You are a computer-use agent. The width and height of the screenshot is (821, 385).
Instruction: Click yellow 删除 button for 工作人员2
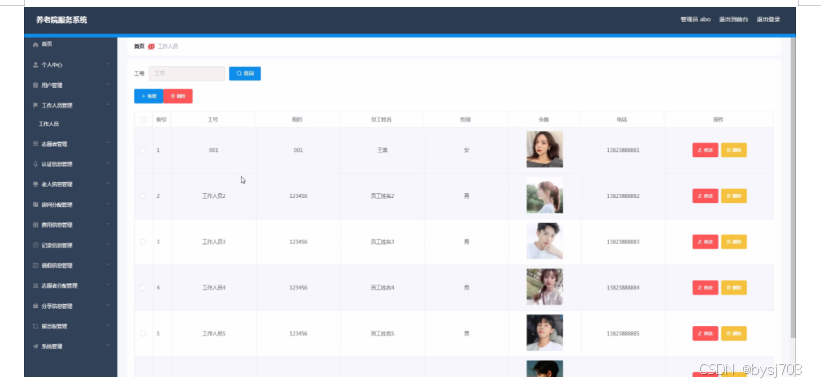pyautogui.click(x=734, y=196)
